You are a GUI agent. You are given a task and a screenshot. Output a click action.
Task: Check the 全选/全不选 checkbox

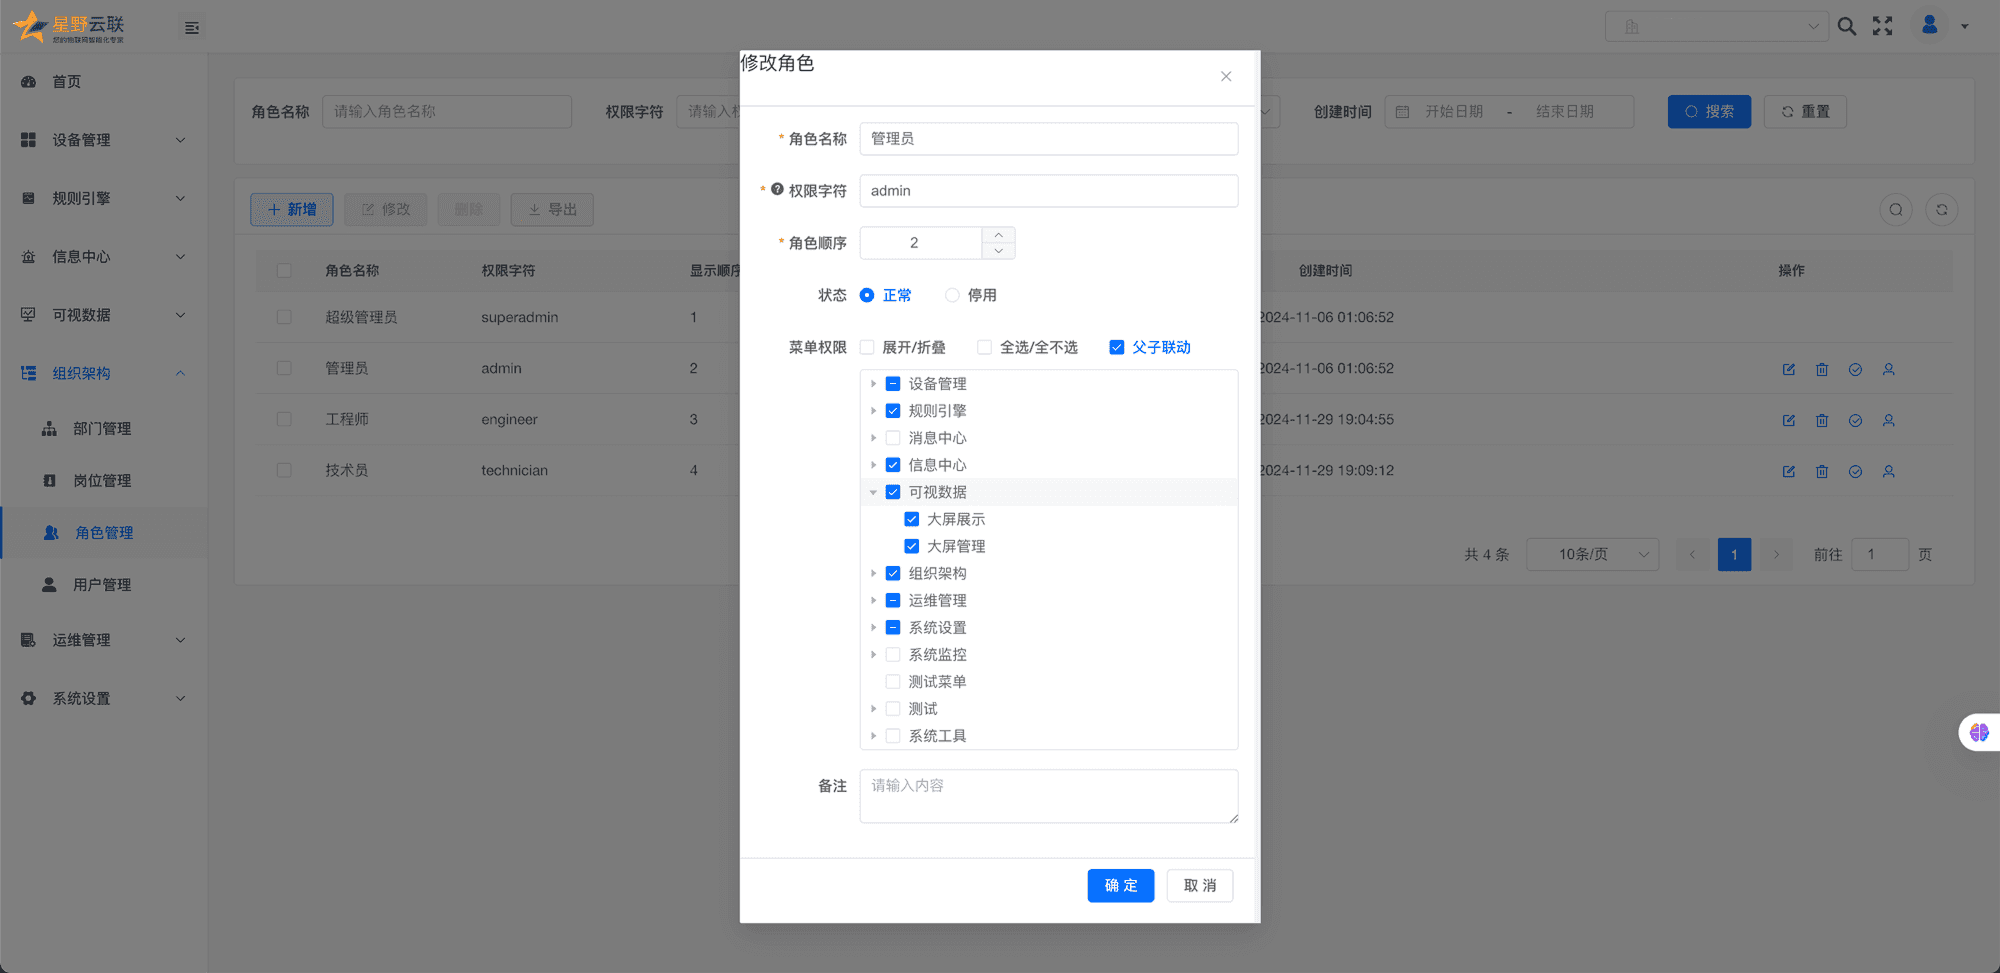985,347
